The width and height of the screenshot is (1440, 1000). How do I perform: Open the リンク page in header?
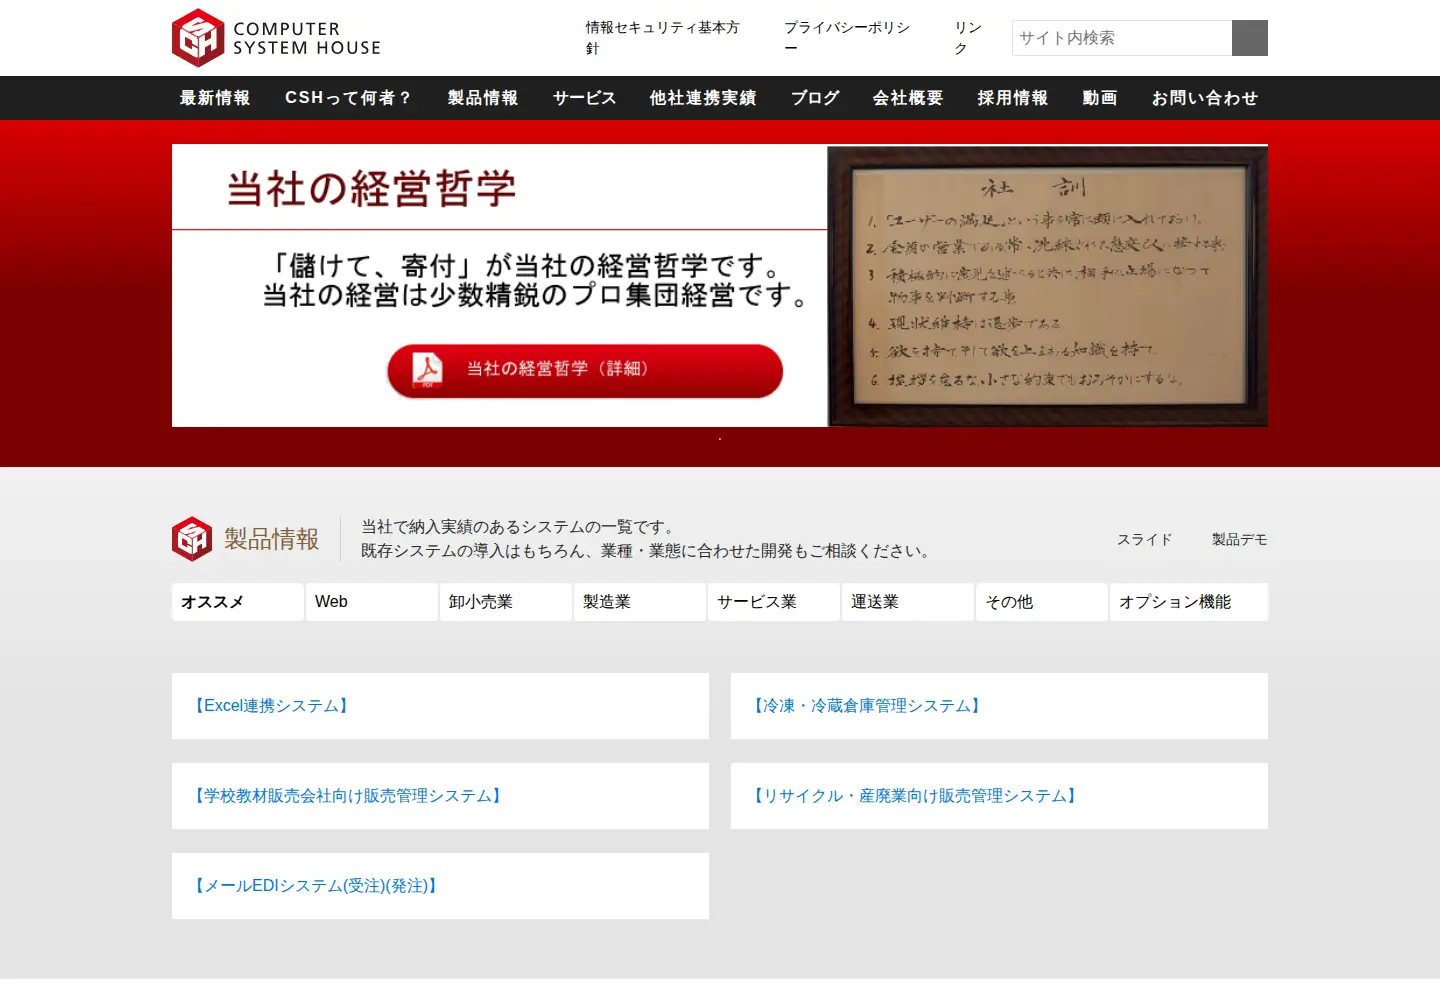pyautogui.click(x=968, y=38)
